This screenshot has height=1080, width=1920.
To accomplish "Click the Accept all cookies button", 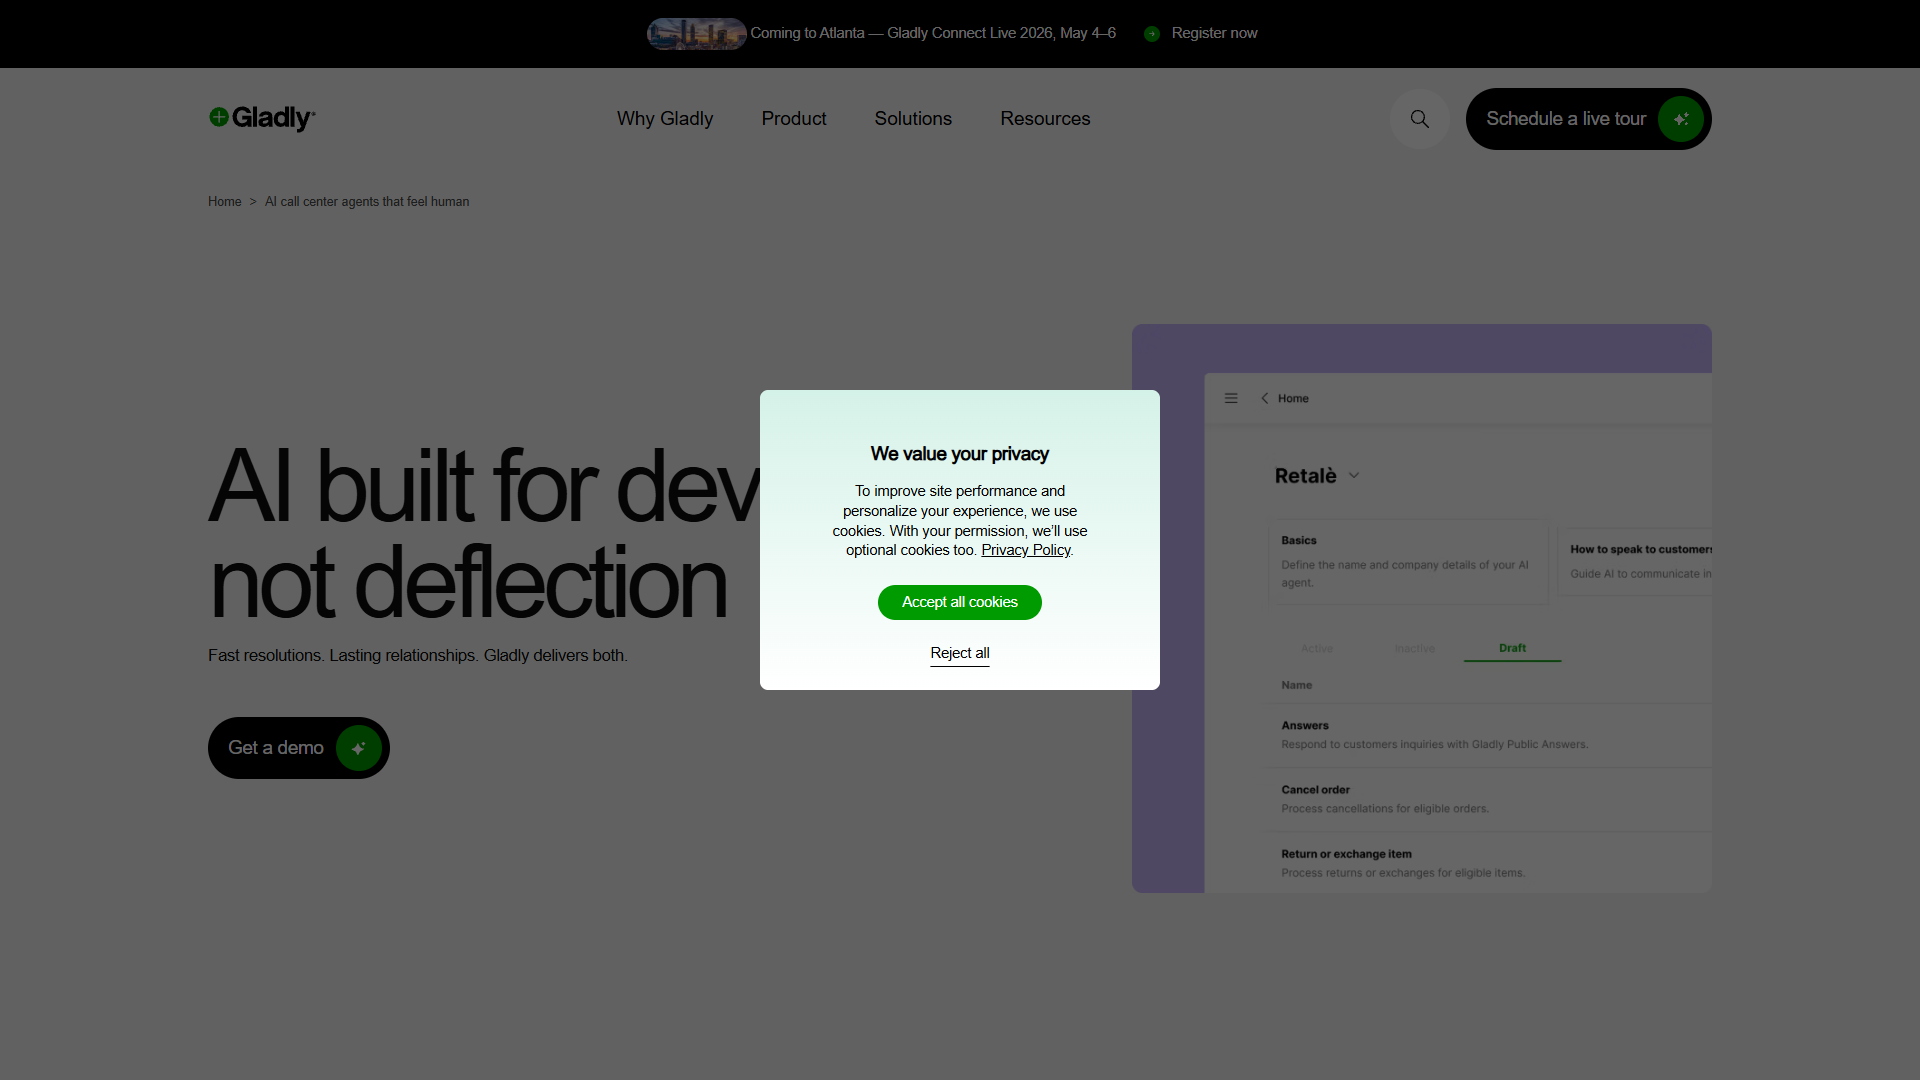I will click(960, 602).
